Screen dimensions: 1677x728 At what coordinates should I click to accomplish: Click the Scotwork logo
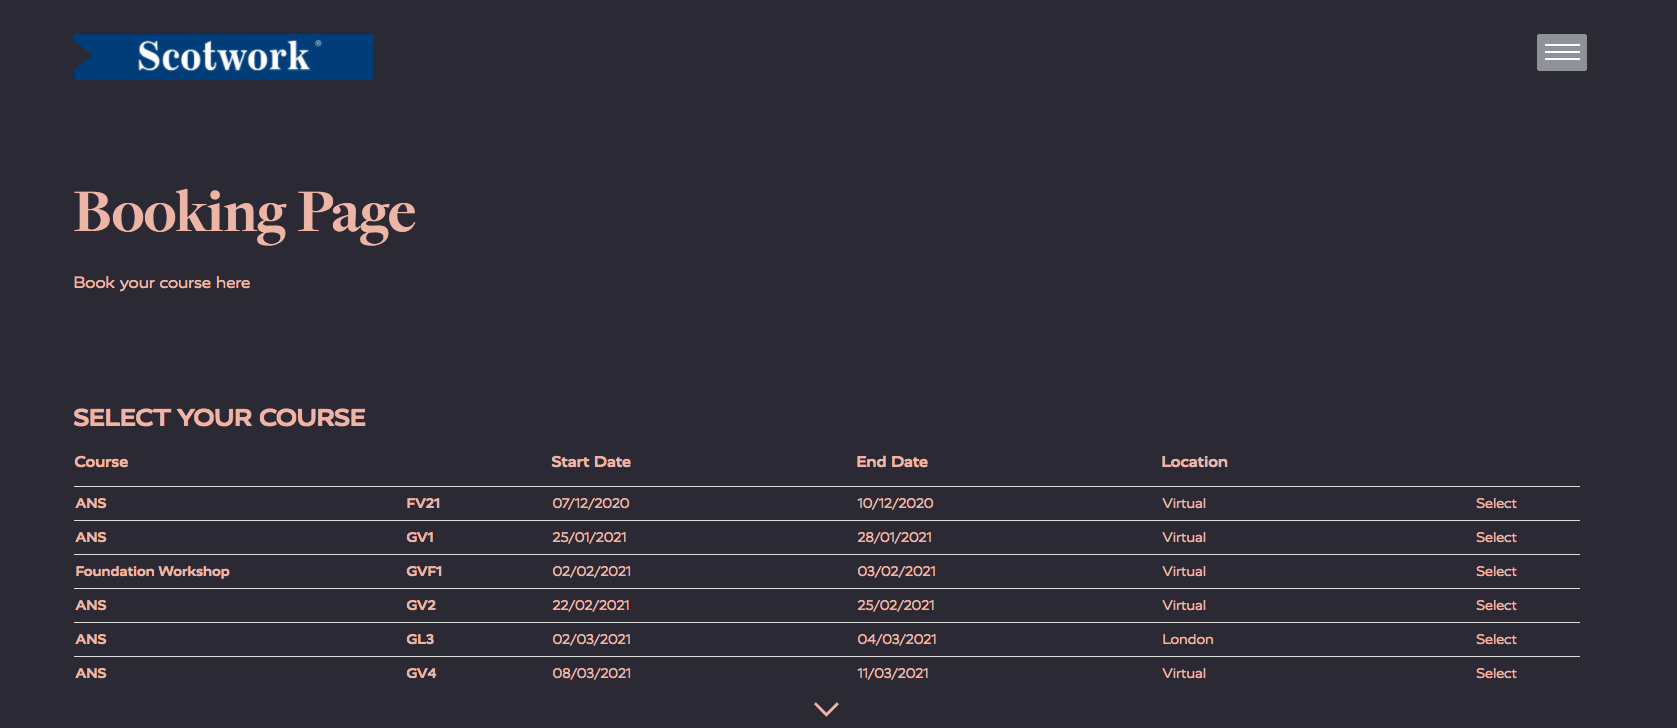tap(223, 57)
